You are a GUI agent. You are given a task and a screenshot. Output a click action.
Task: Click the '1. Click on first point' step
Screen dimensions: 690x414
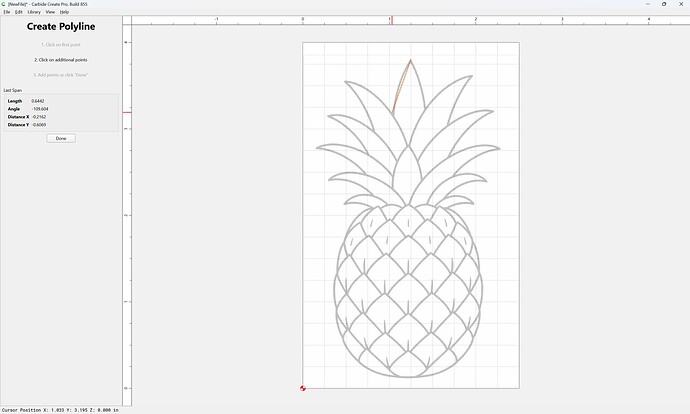(x=61, y=45)
